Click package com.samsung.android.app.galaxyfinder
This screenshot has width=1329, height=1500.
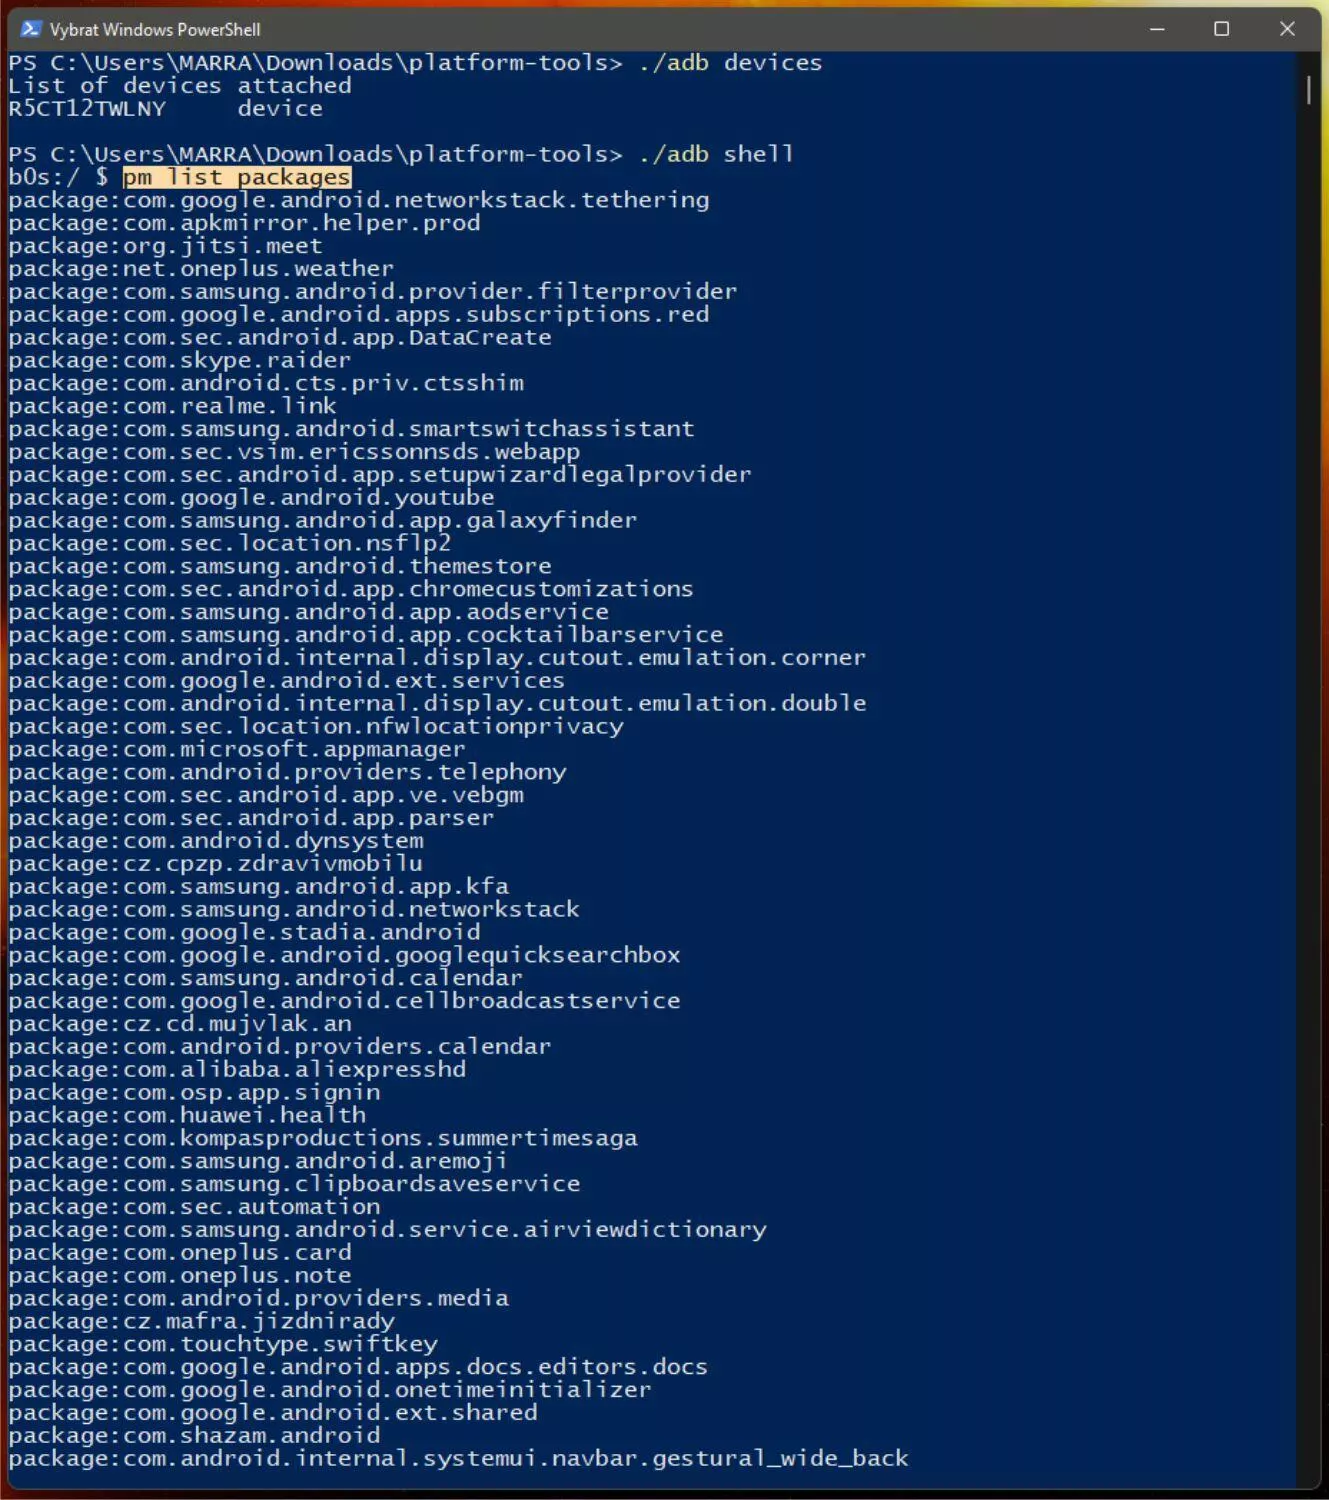(x=323, y=520)
